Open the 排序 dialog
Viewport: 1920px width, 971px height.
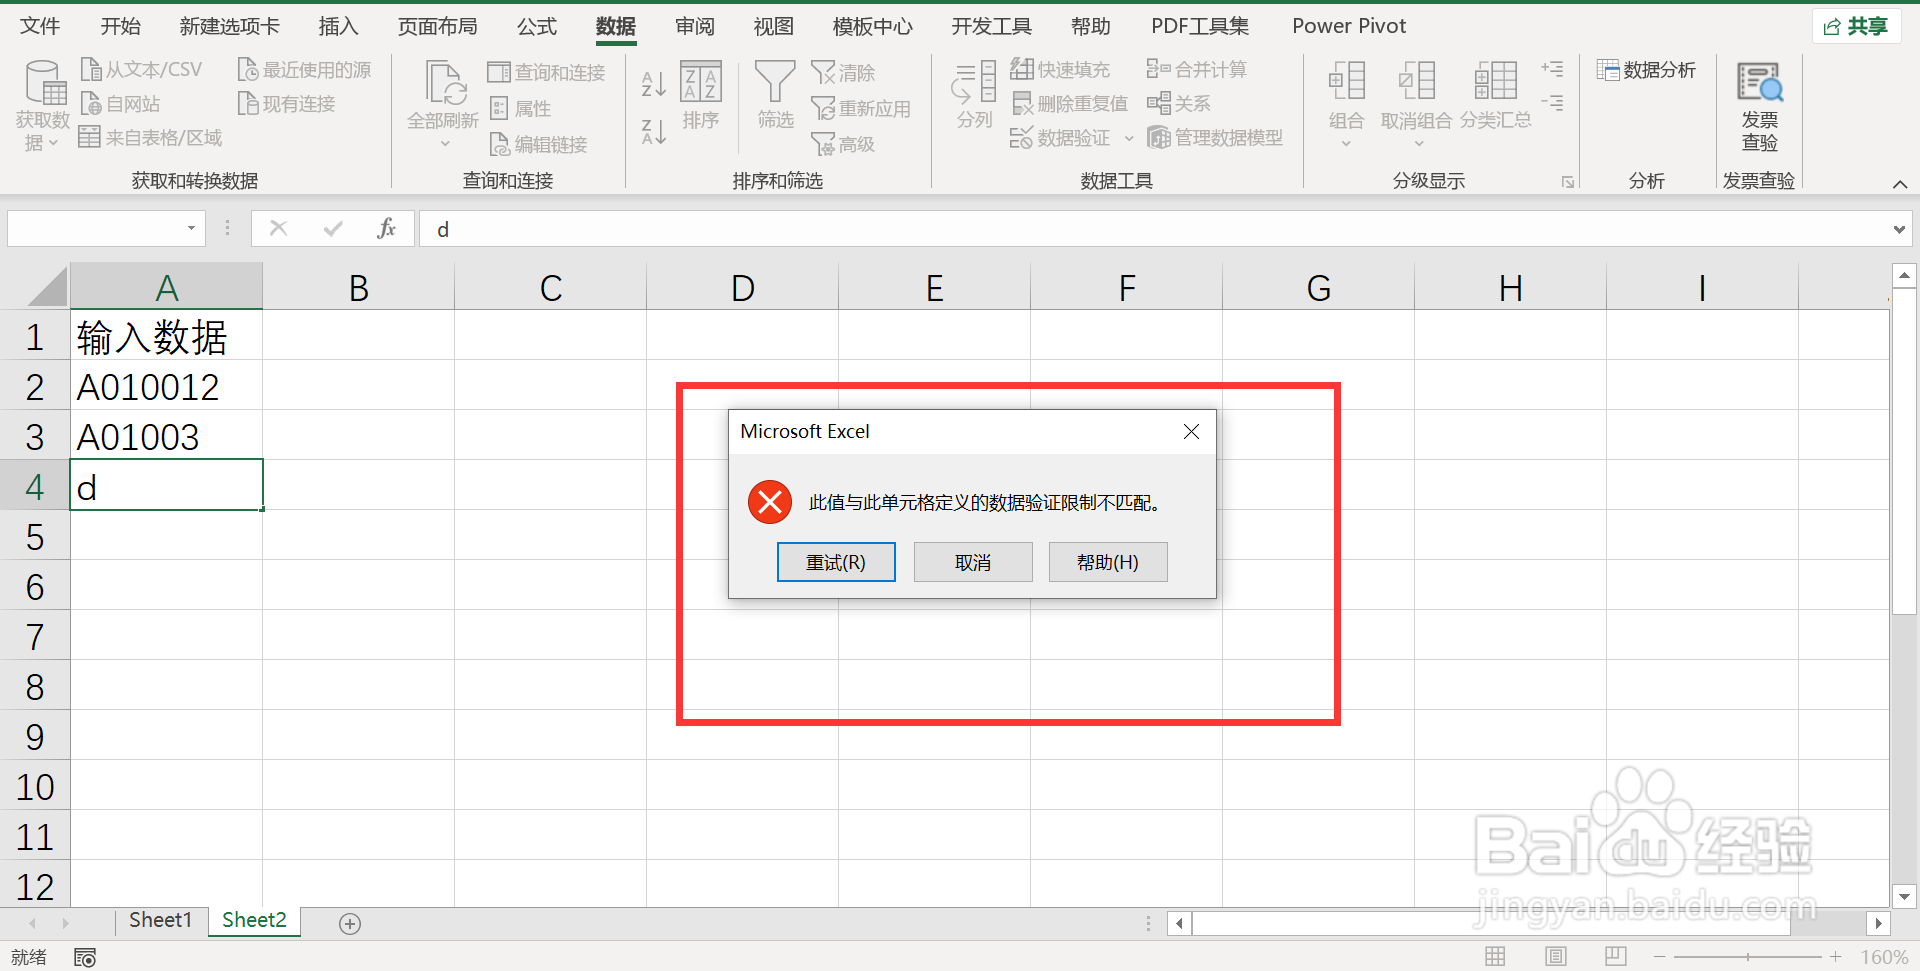point(701,96)
